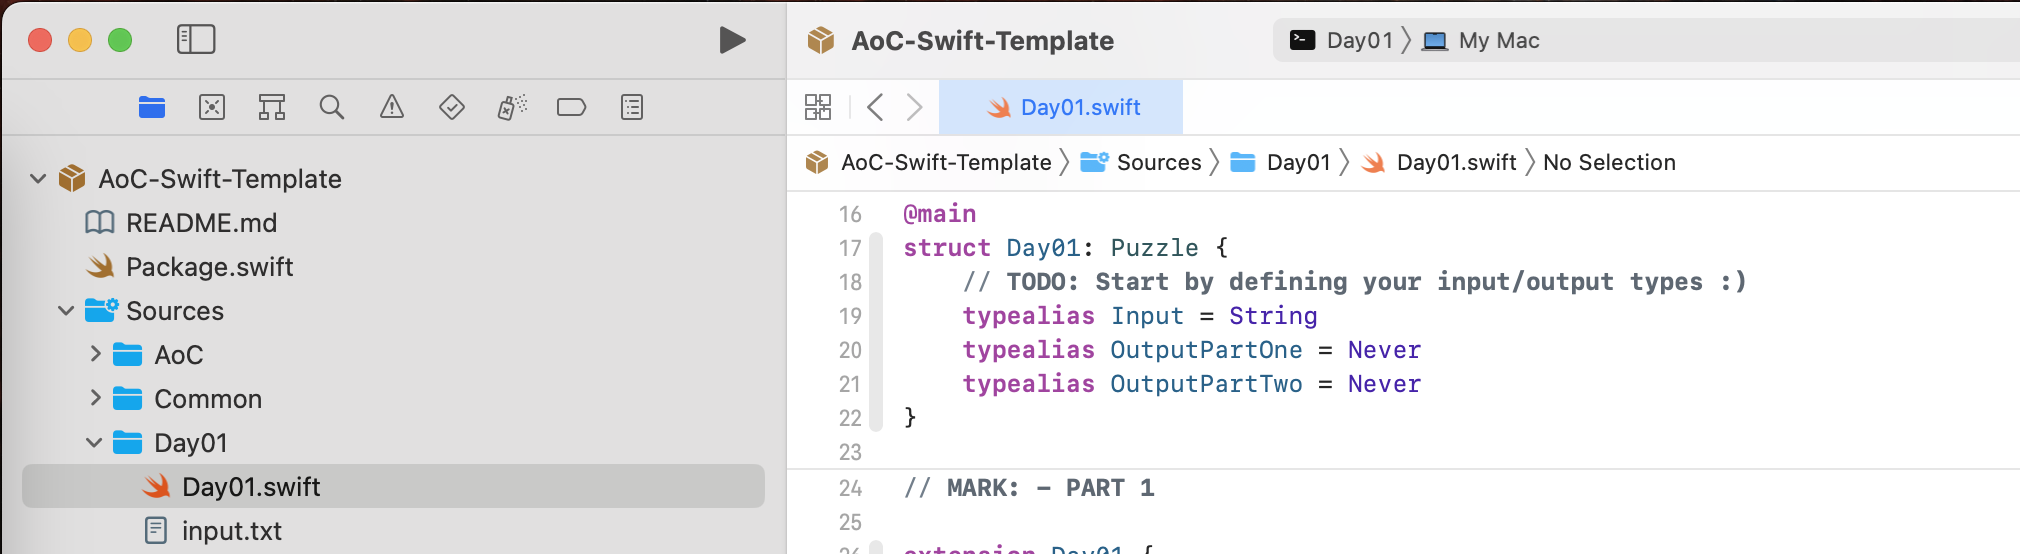The width and height of the screenshot is (2020, 554).
Task: Minimize the Xcode window with yellow button
Action: (80, 40)
